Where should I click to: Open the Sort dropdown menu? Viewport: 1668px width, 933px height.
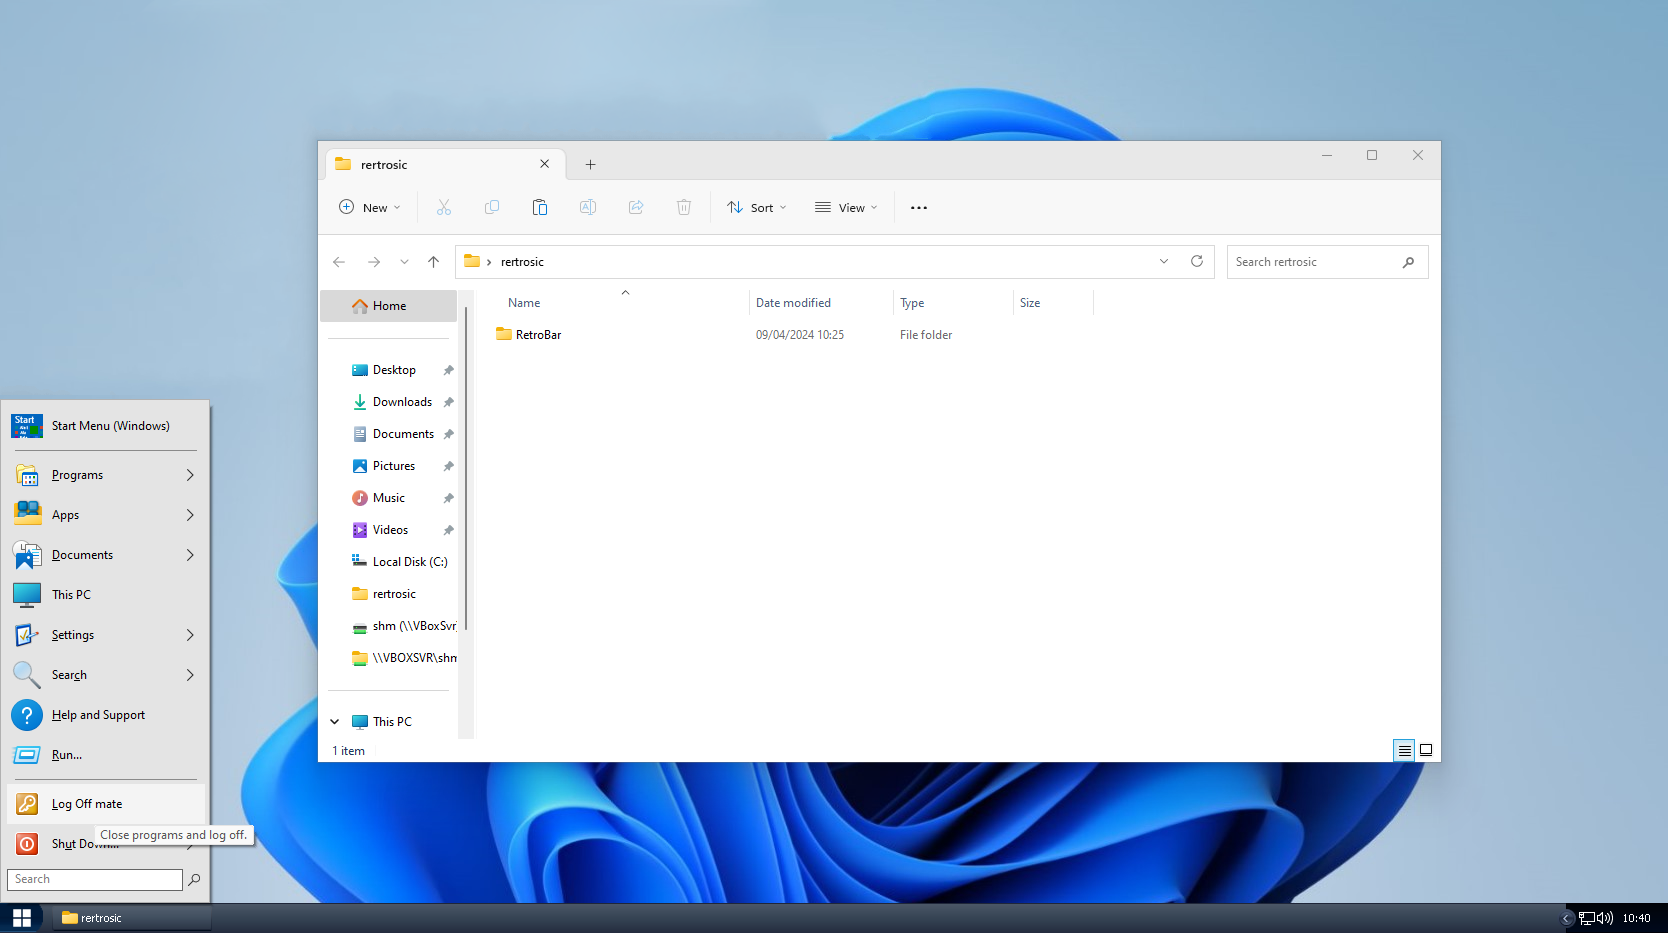click(x=757, y=207)
